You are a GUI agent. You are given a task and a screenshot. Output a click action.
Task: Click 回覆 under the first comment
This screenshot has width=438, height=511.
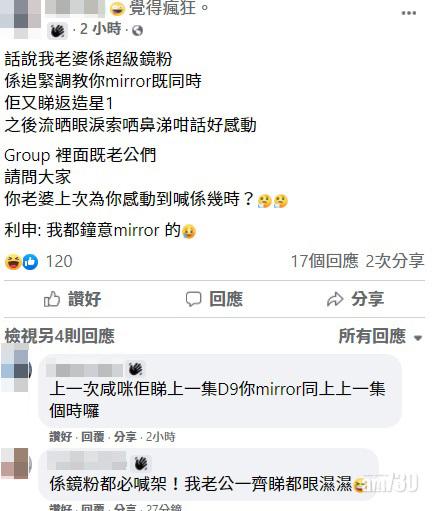coord(93,437)
